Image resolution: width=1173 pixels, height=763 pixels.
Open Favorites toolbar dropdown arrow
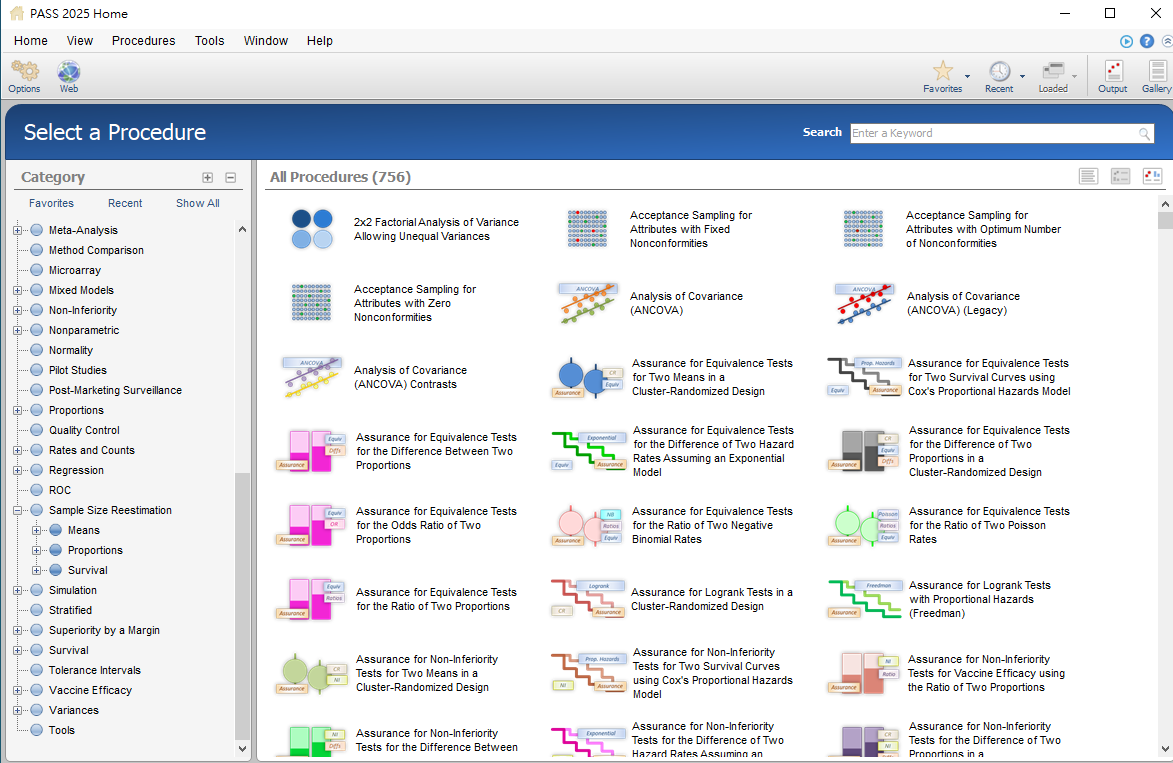(967, 76)
